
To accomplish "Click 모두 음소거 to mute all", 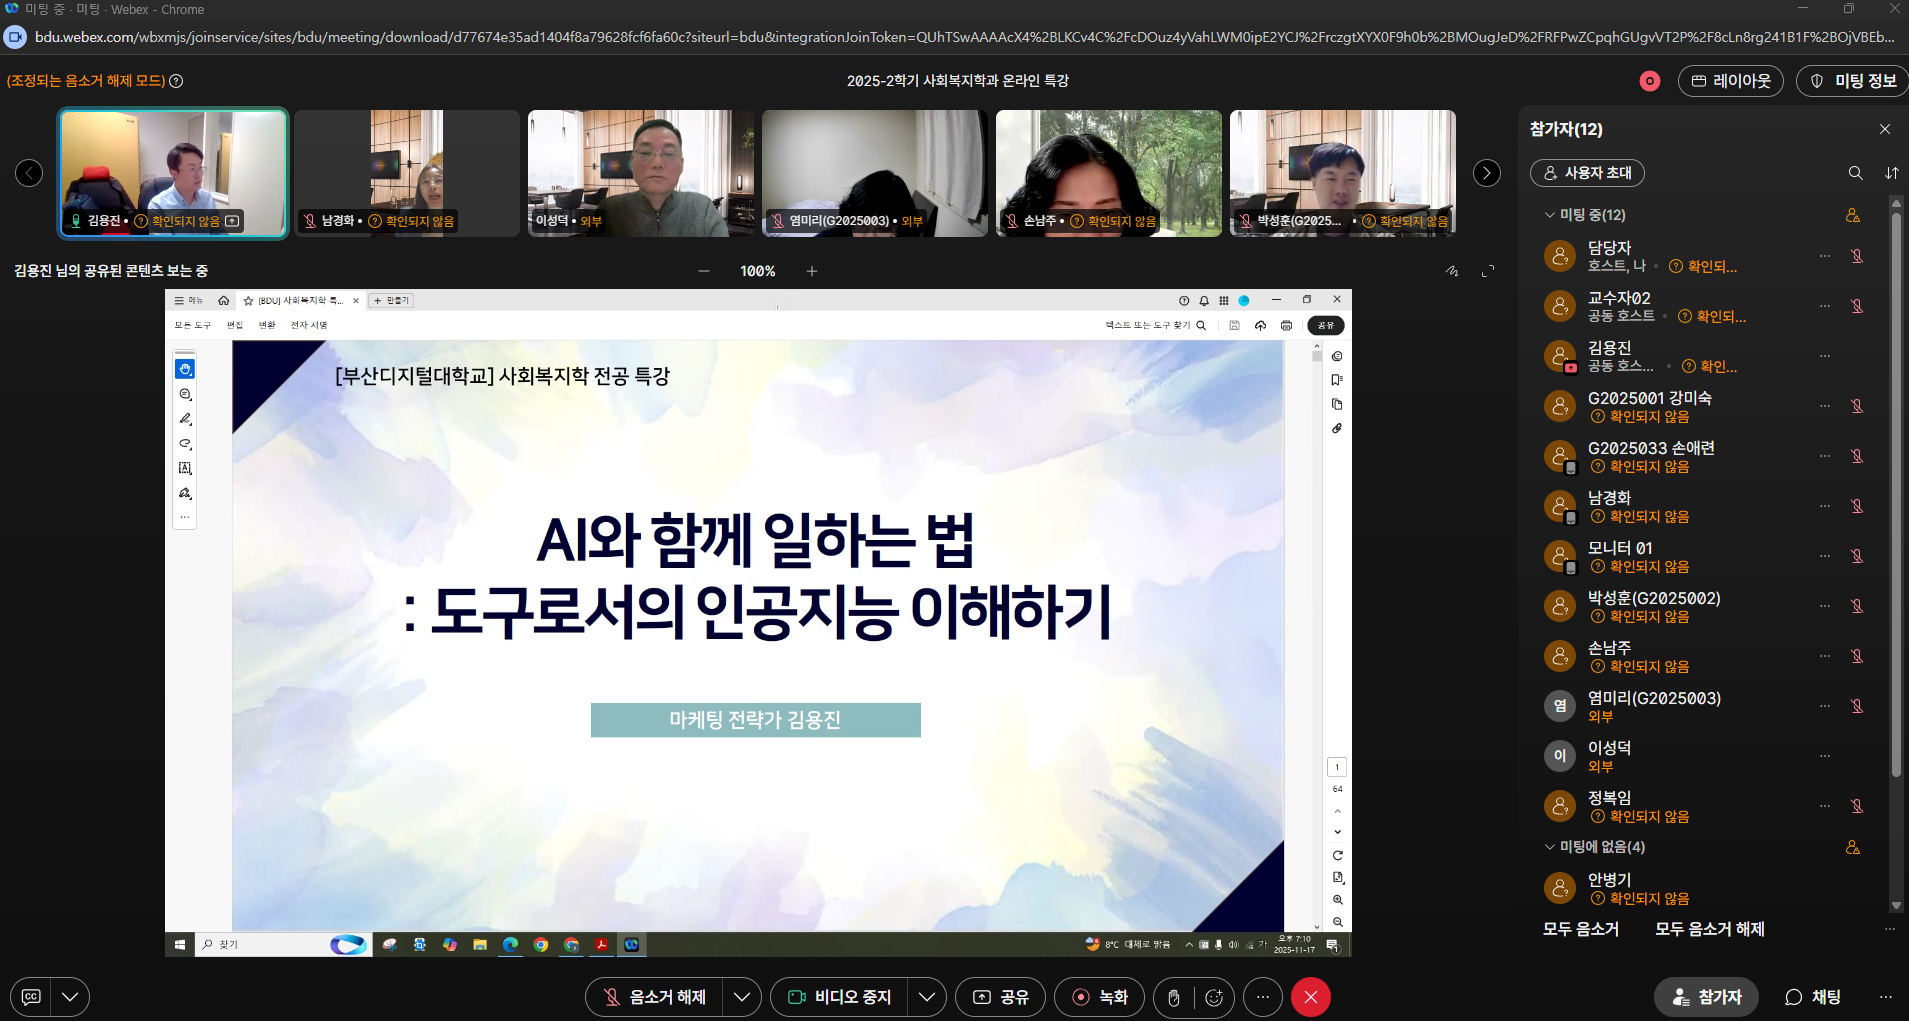I will click(1580, 929).
